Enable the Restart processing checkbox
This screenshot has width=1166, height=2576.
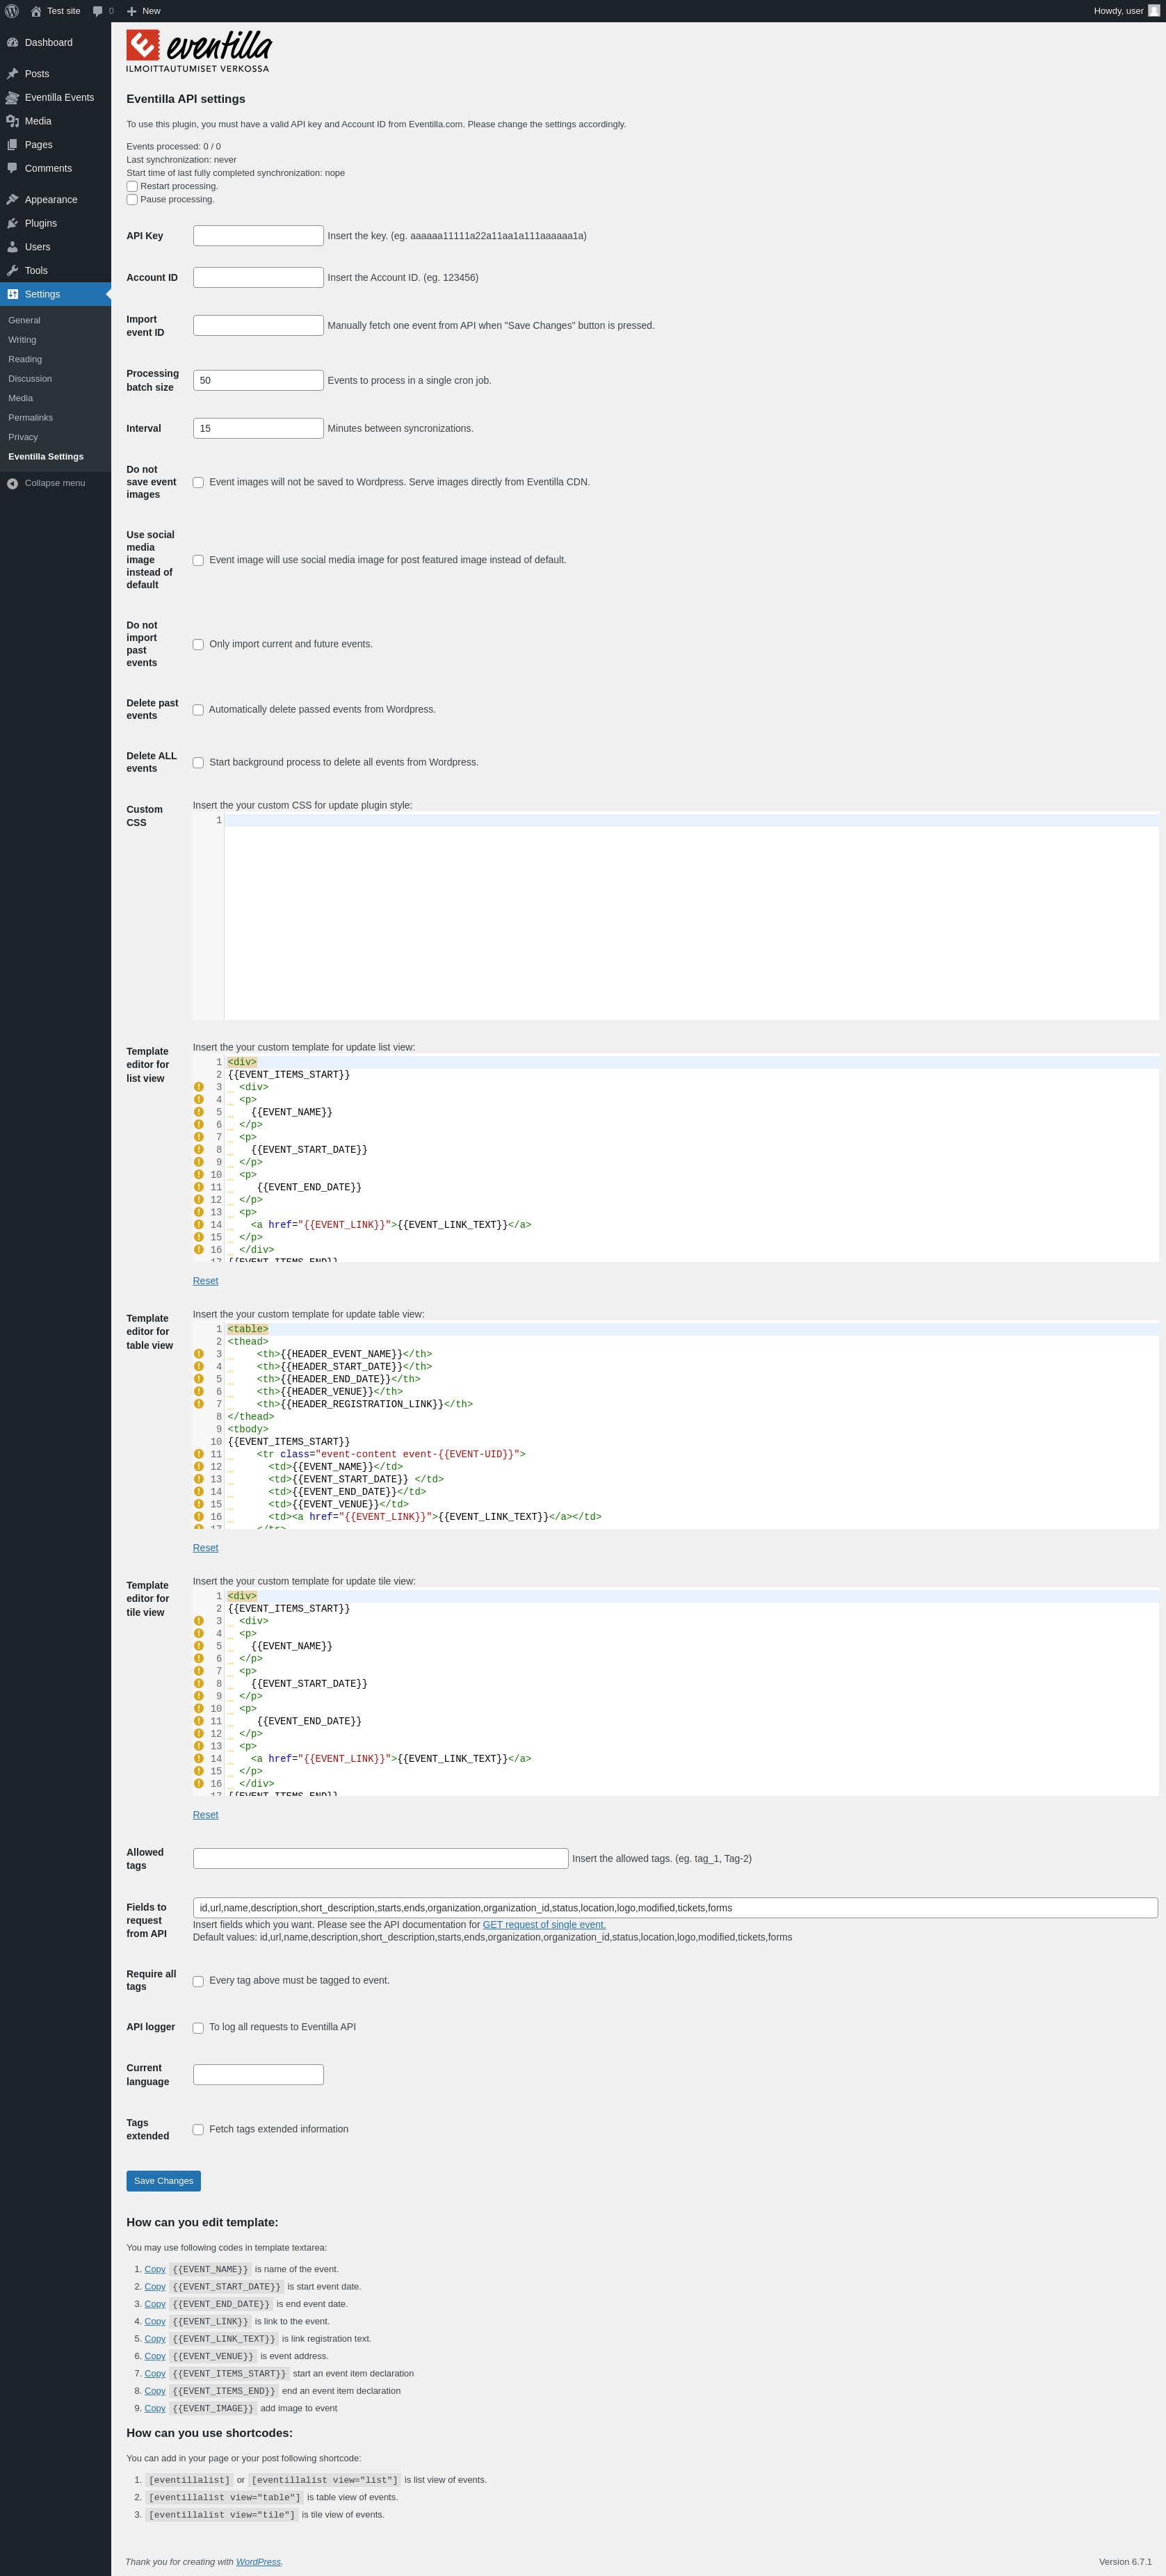tap(132, 187)
